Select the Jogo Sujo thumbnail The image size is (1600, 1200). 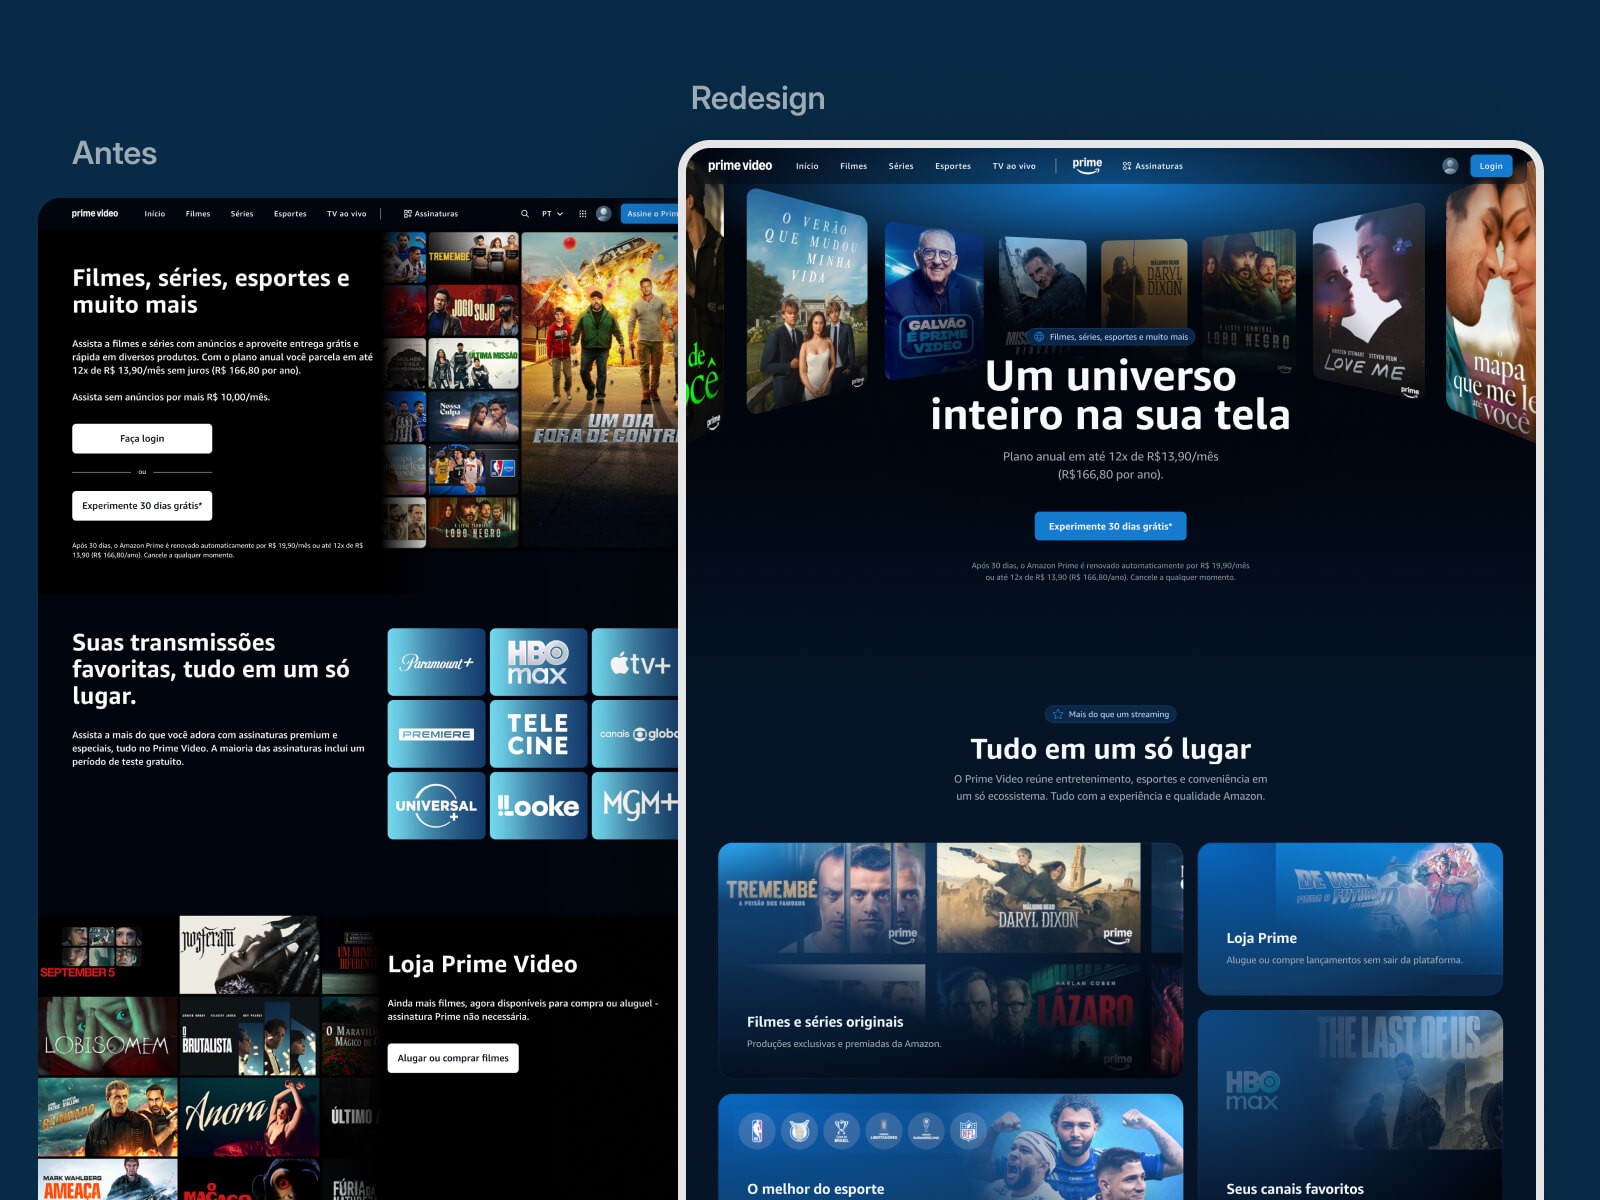(474, 311)
